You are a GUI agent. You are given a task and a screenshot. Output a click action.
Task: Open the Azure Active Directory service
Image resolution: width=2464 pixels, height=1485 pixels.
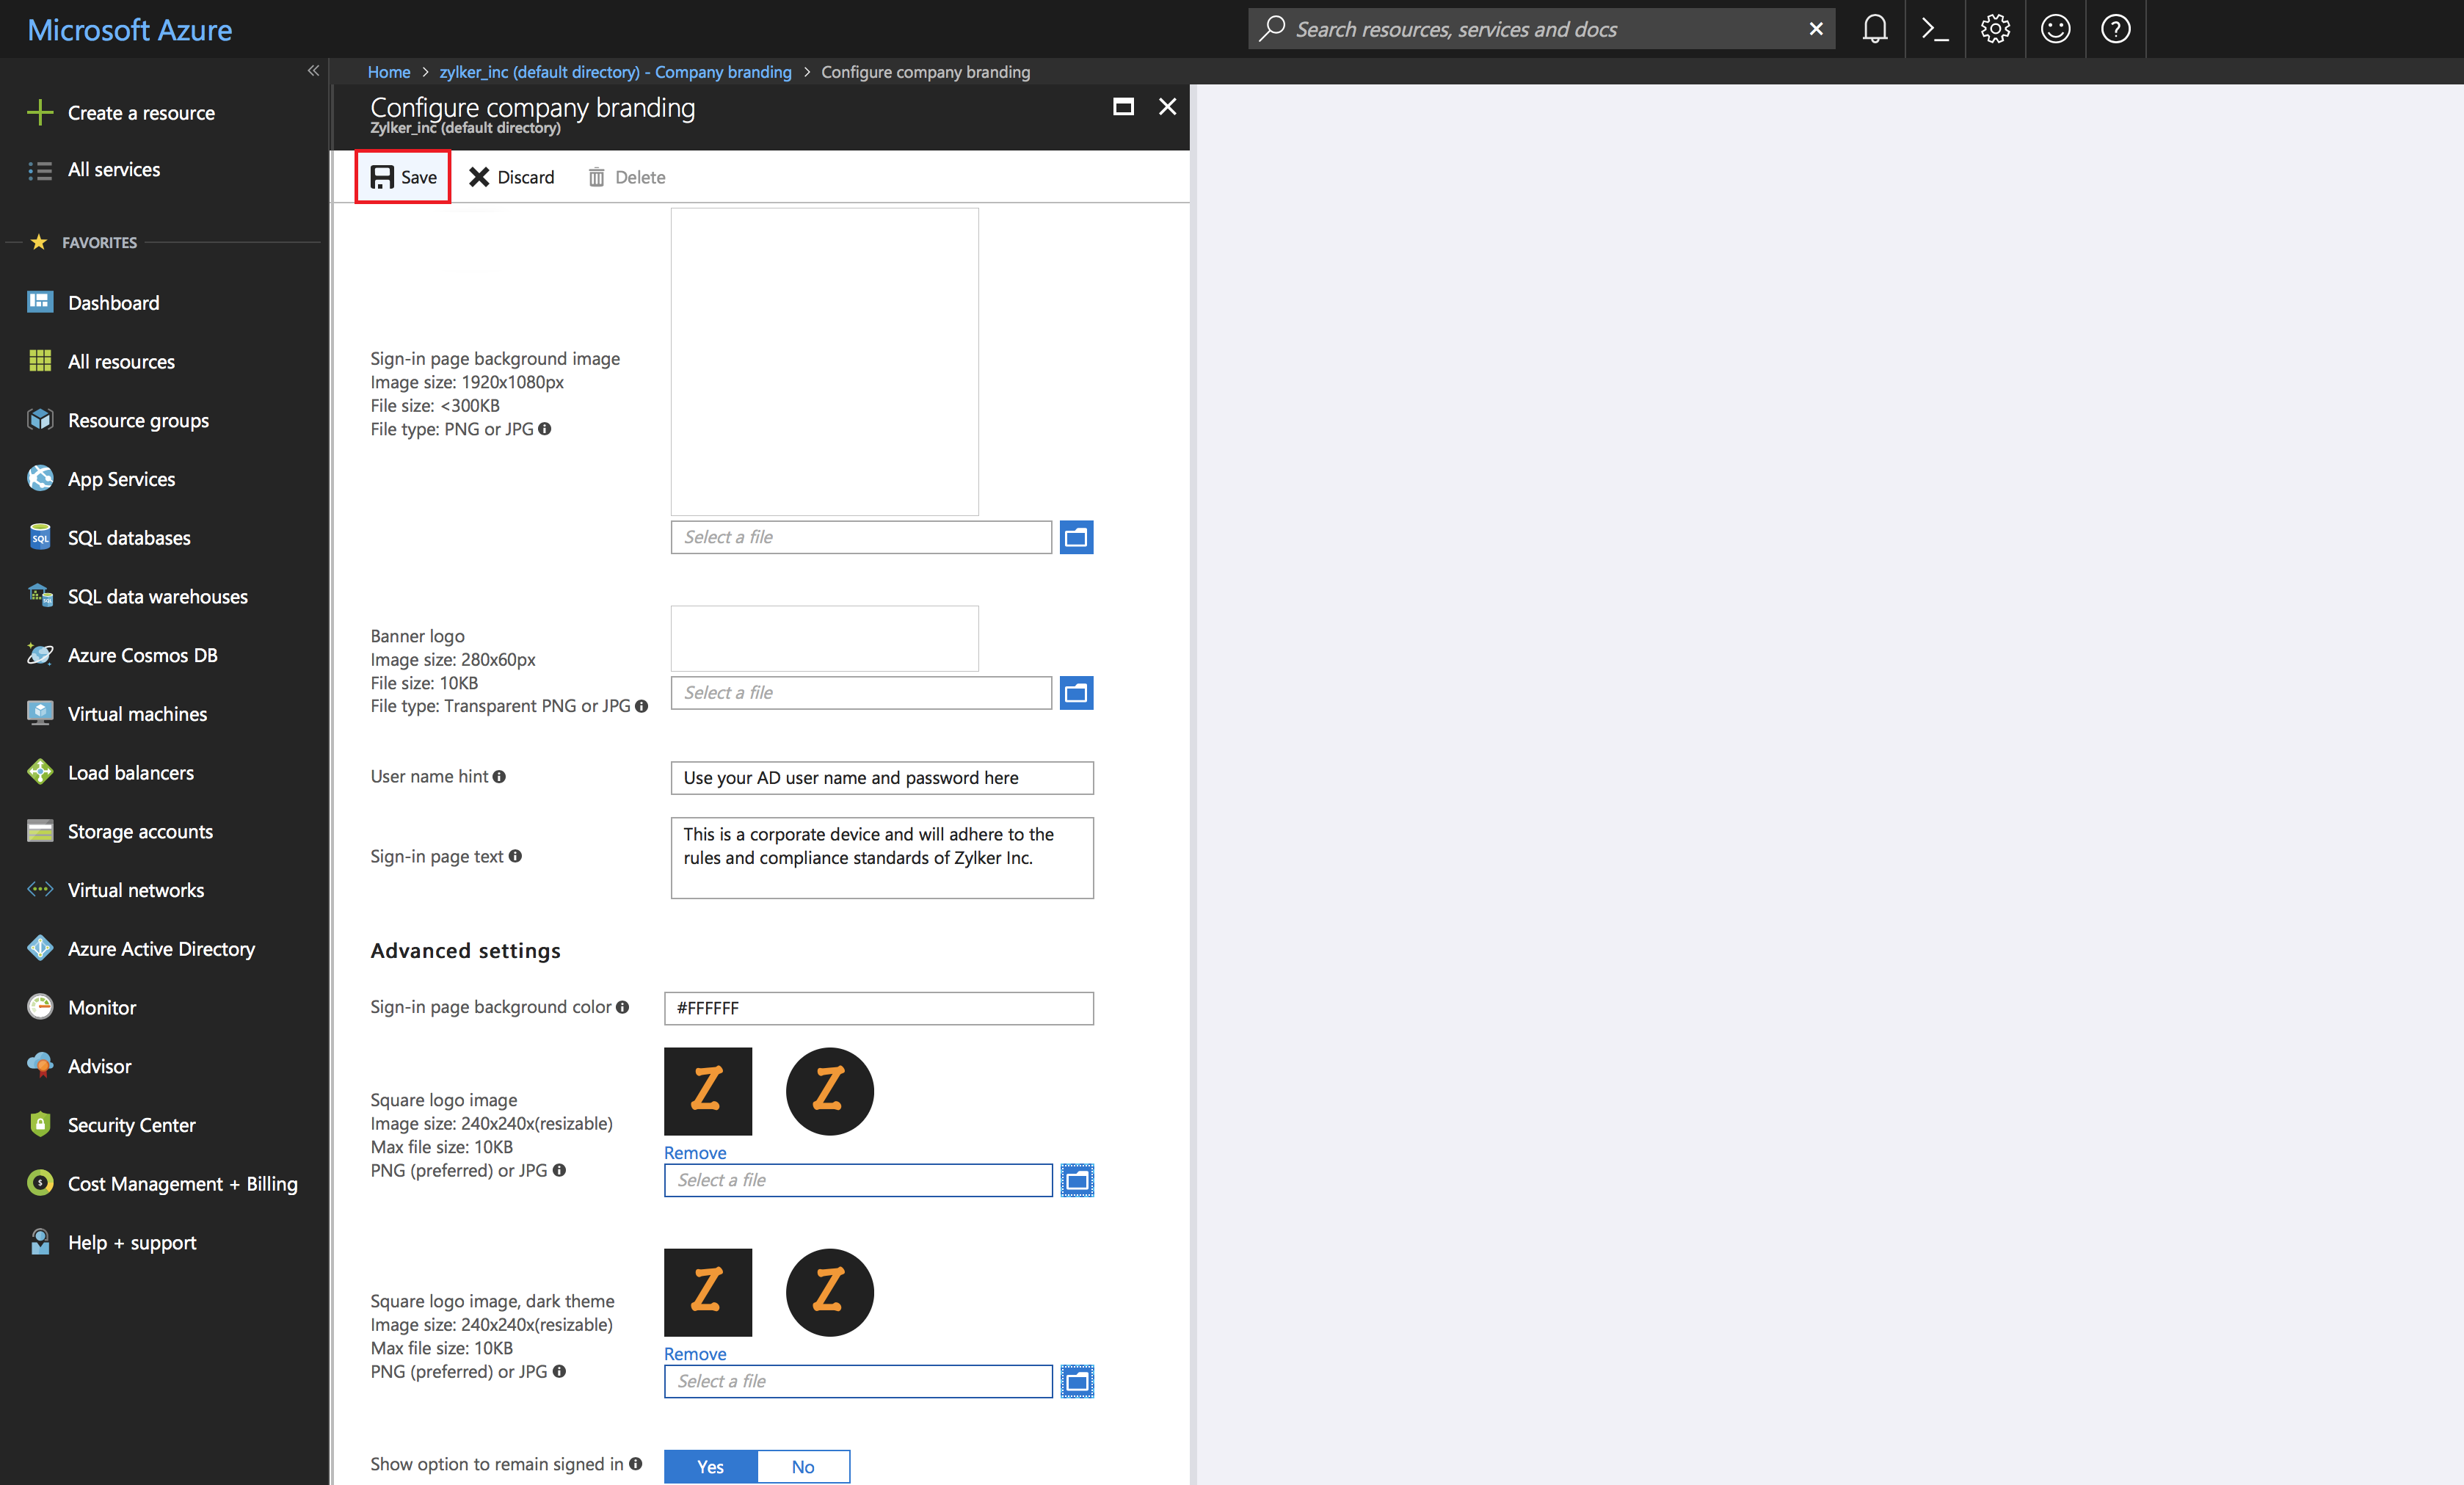(x=161, y=948)
